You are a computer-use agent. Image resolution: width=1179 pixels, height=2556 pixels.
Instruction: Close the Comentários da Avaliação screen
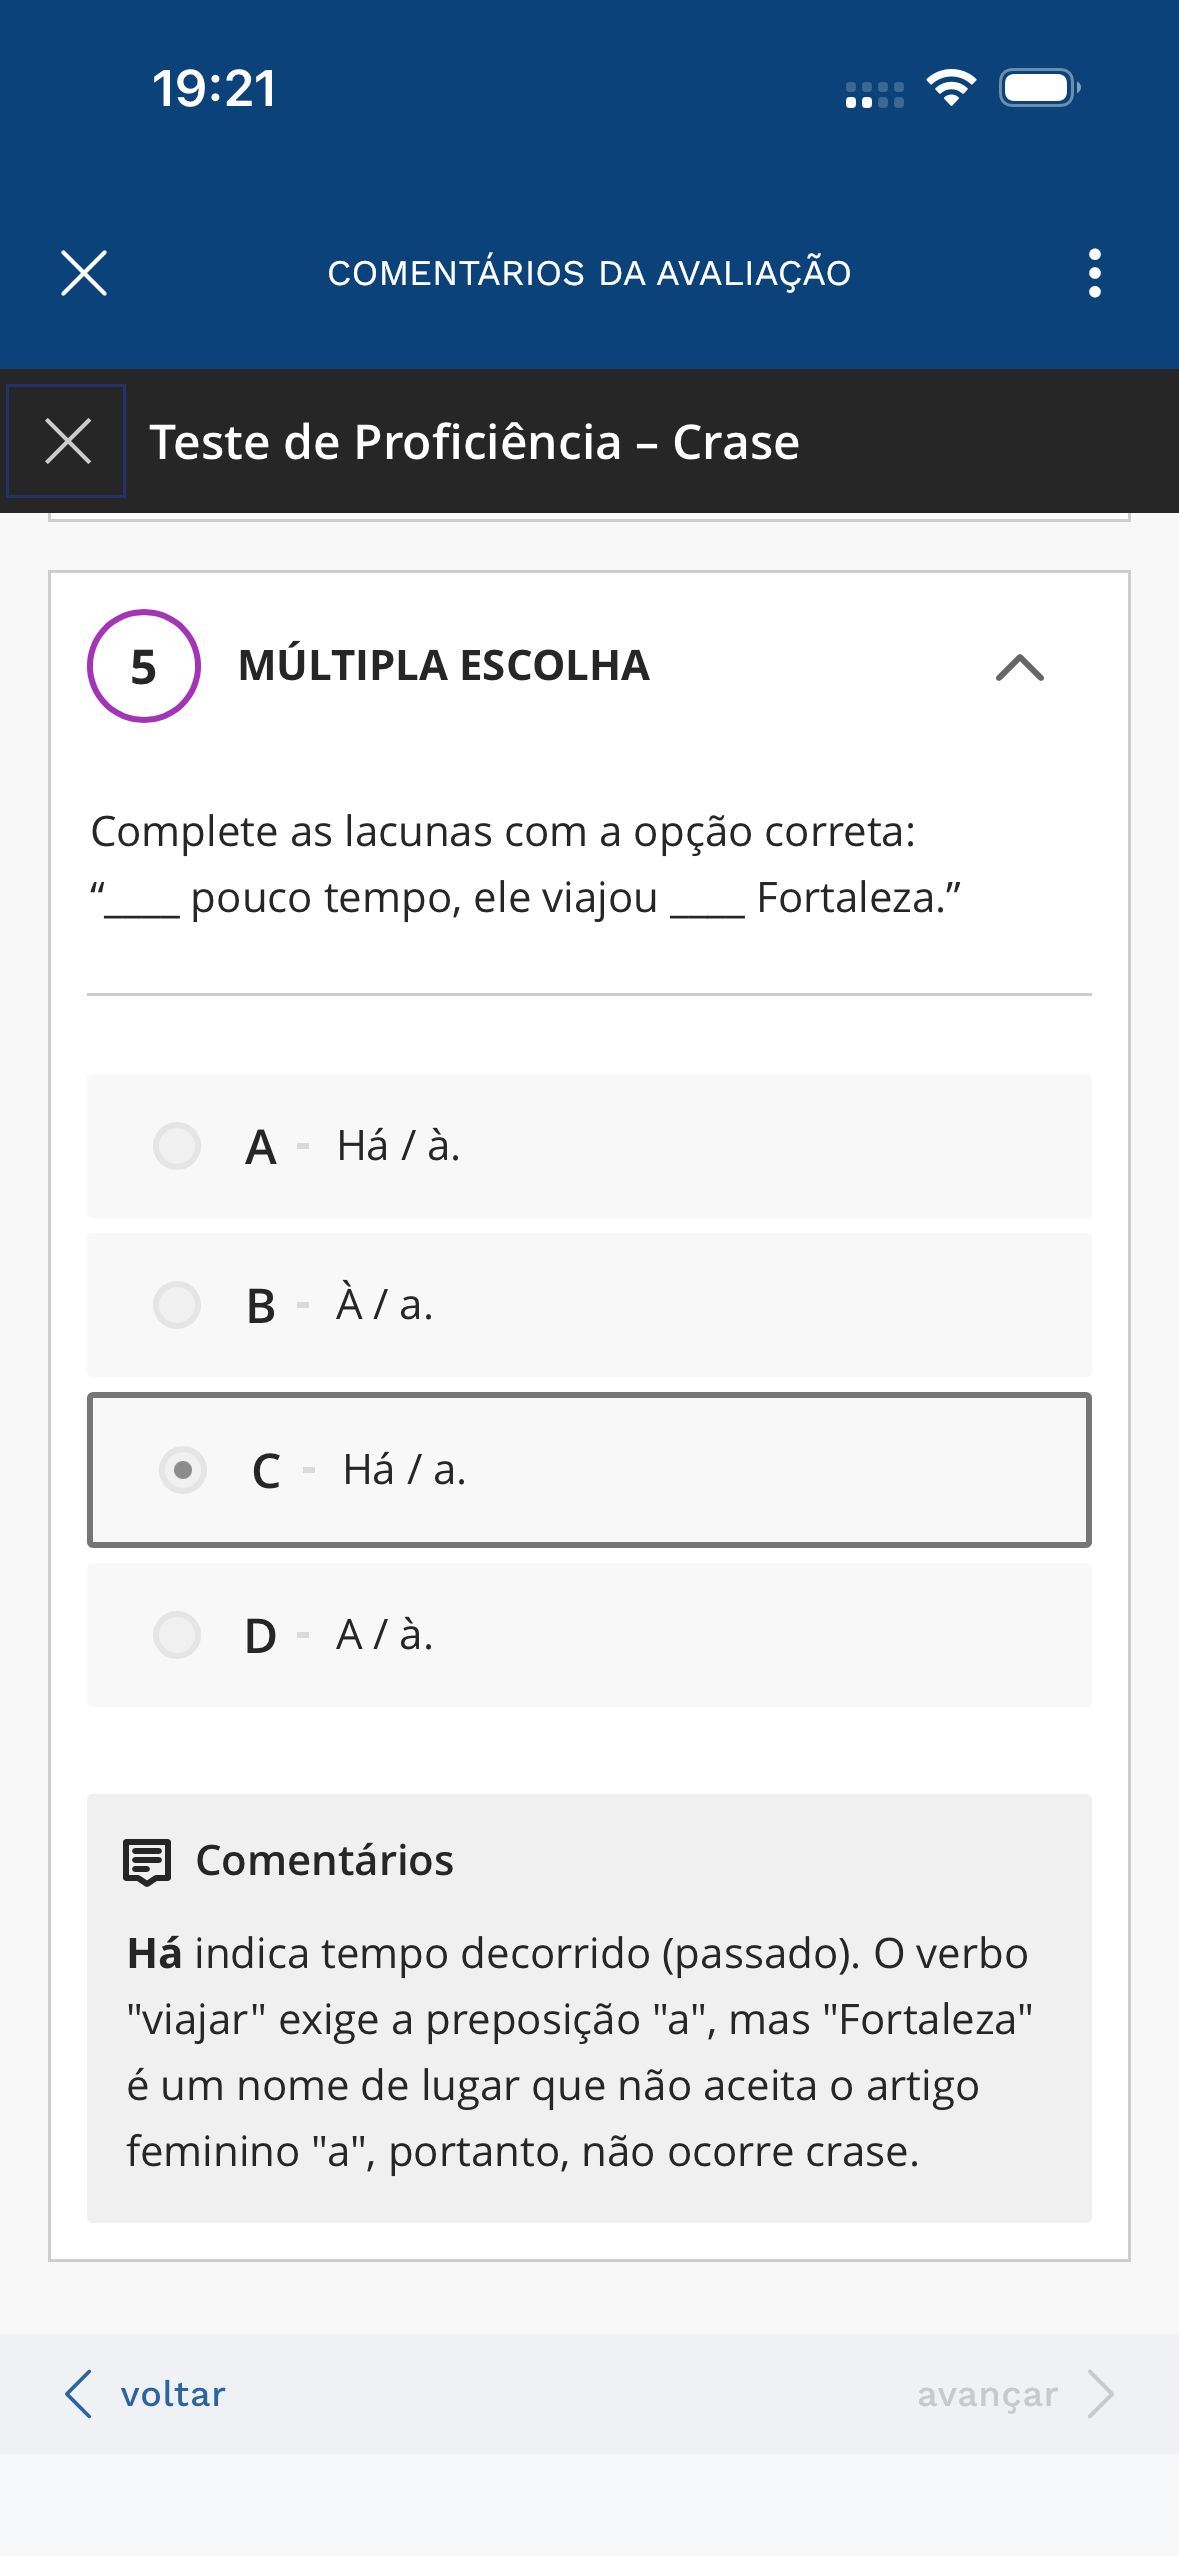tap(84, 273)
